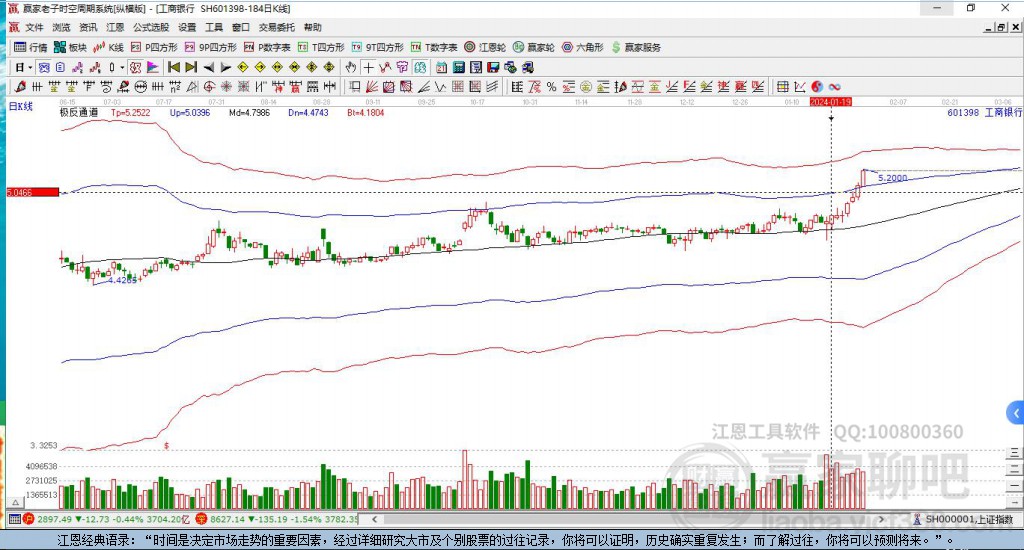Open the 行情 quotes view
1024x550 pixels.
31,47
